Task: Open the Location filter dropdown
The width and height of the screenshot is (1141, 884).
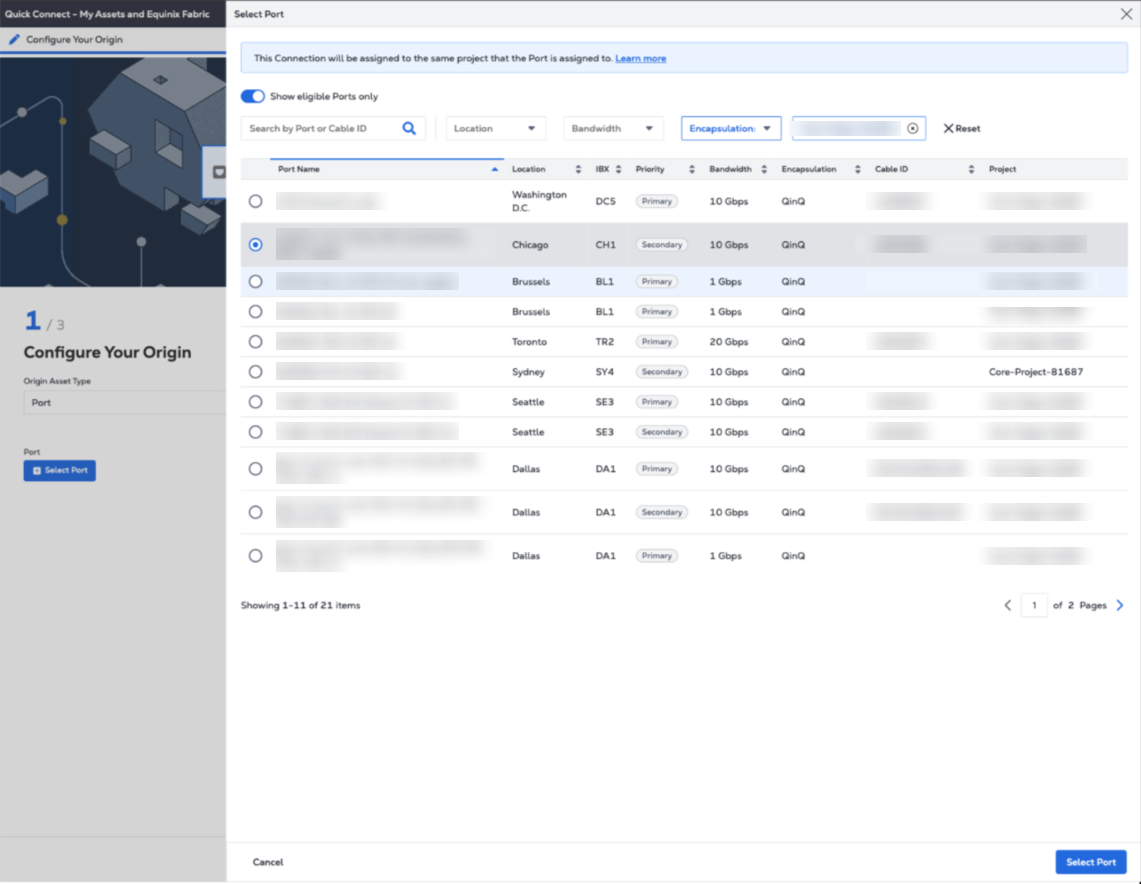Action: click(495, 129)
